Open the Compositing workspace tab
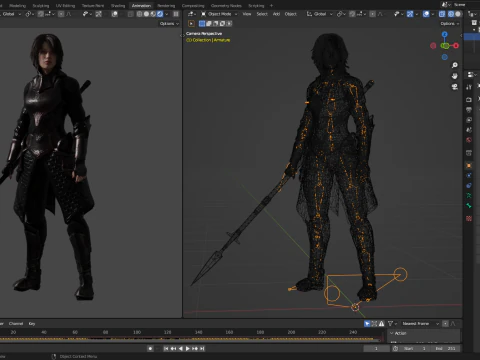The height and width of the screenshot is (360, 480). (x=193, y=5)
